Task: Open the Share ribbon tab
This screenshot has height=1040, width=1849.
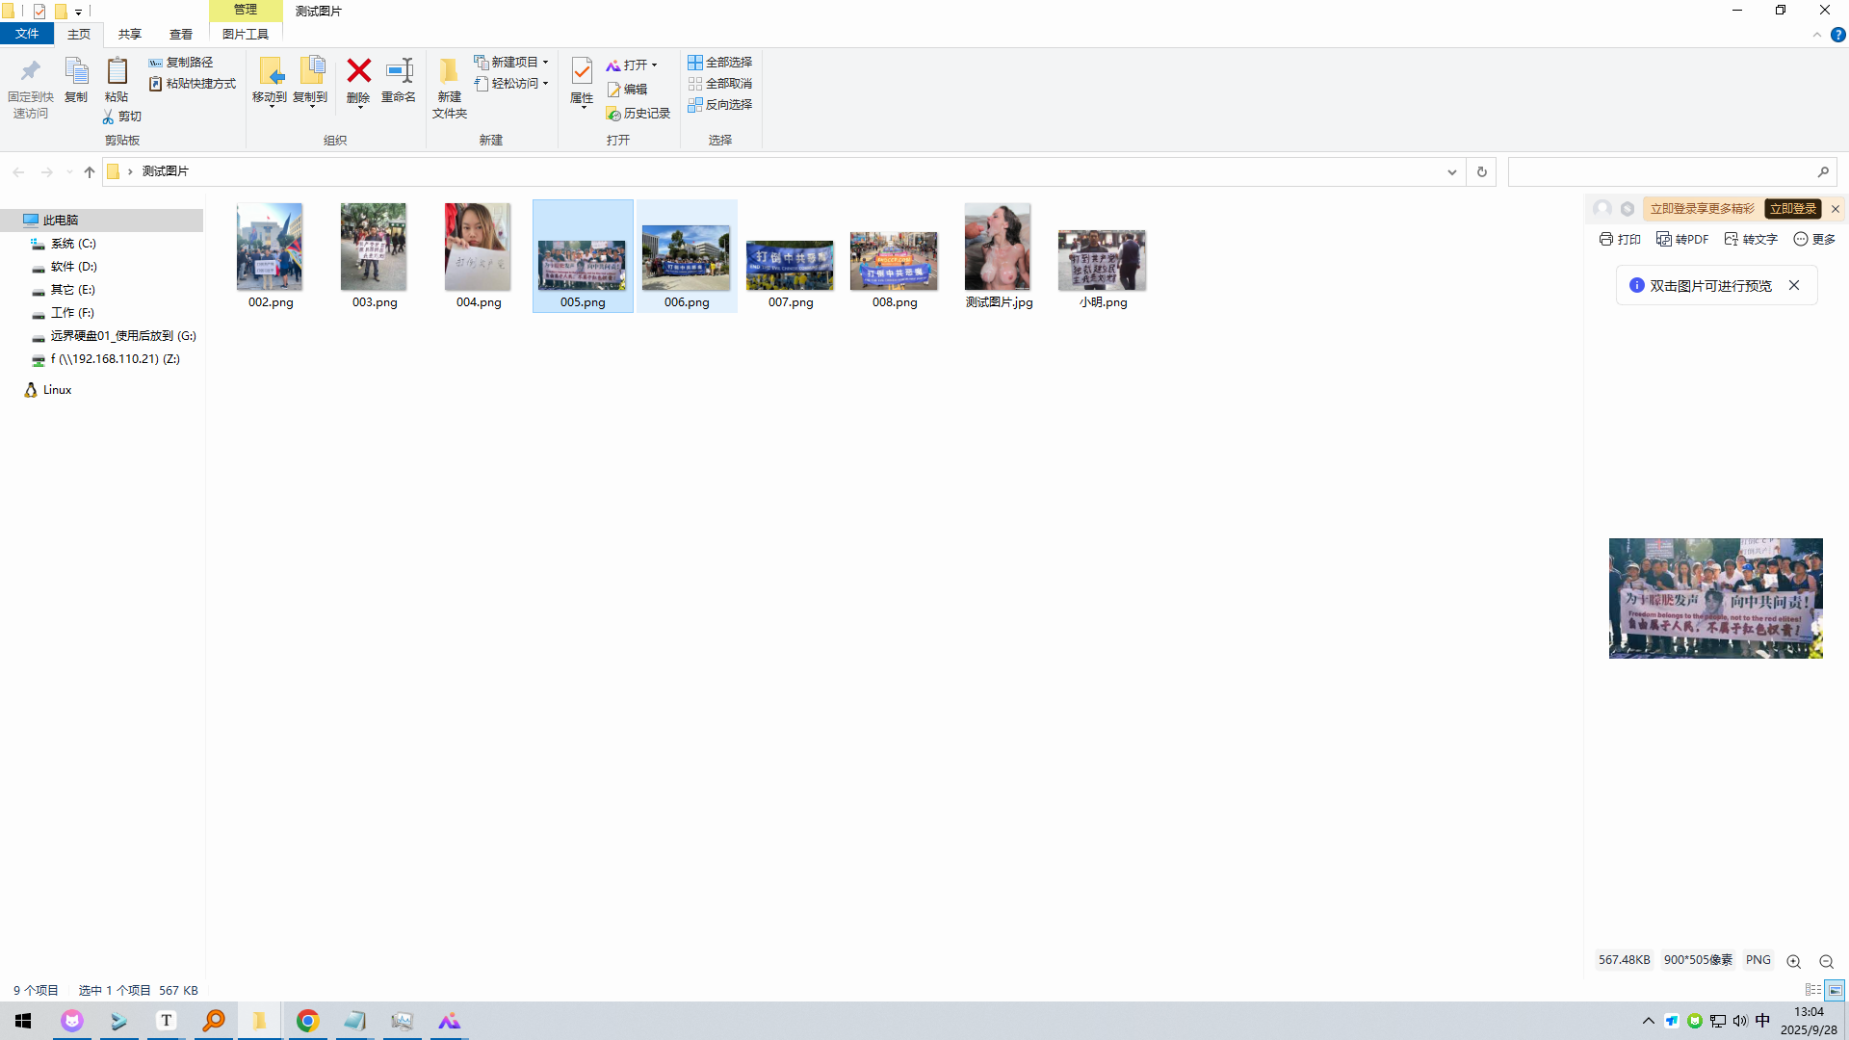Action: 129,34
